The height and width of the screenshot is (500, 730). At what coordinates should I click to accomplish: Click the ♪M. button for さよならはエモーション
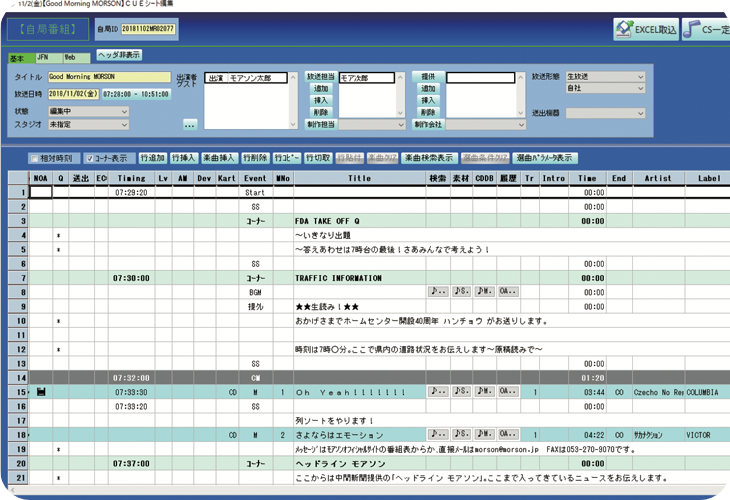point(484,434)
